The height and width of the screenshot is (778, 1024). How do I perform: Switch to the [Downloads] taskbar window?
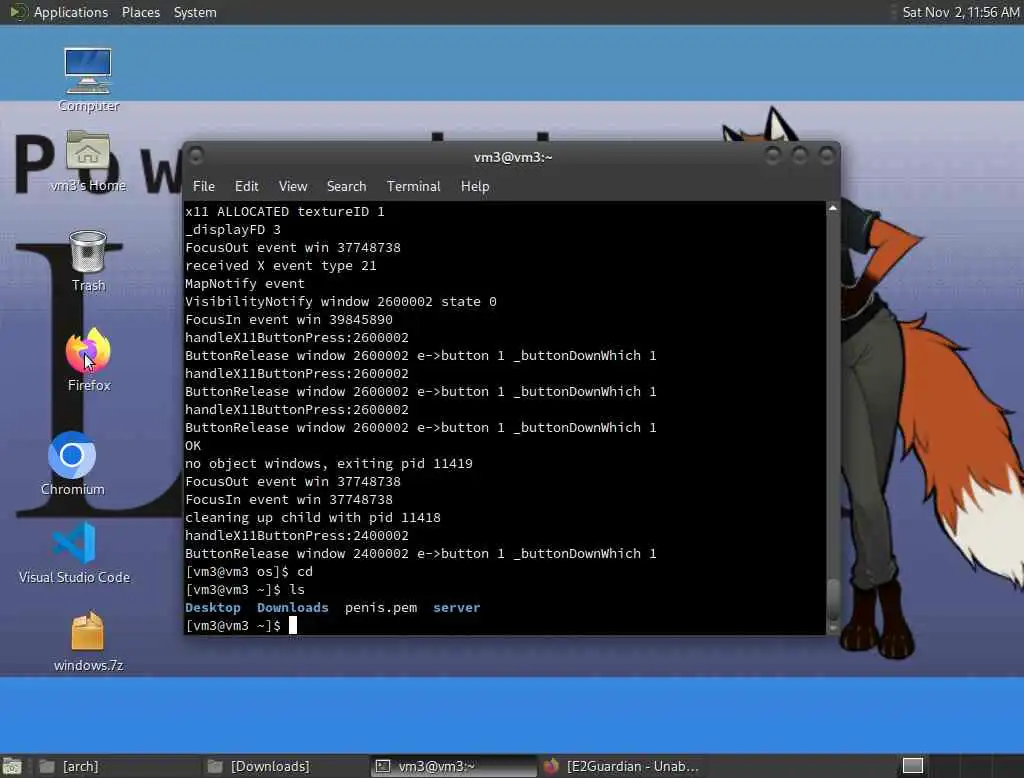point(286,766)
